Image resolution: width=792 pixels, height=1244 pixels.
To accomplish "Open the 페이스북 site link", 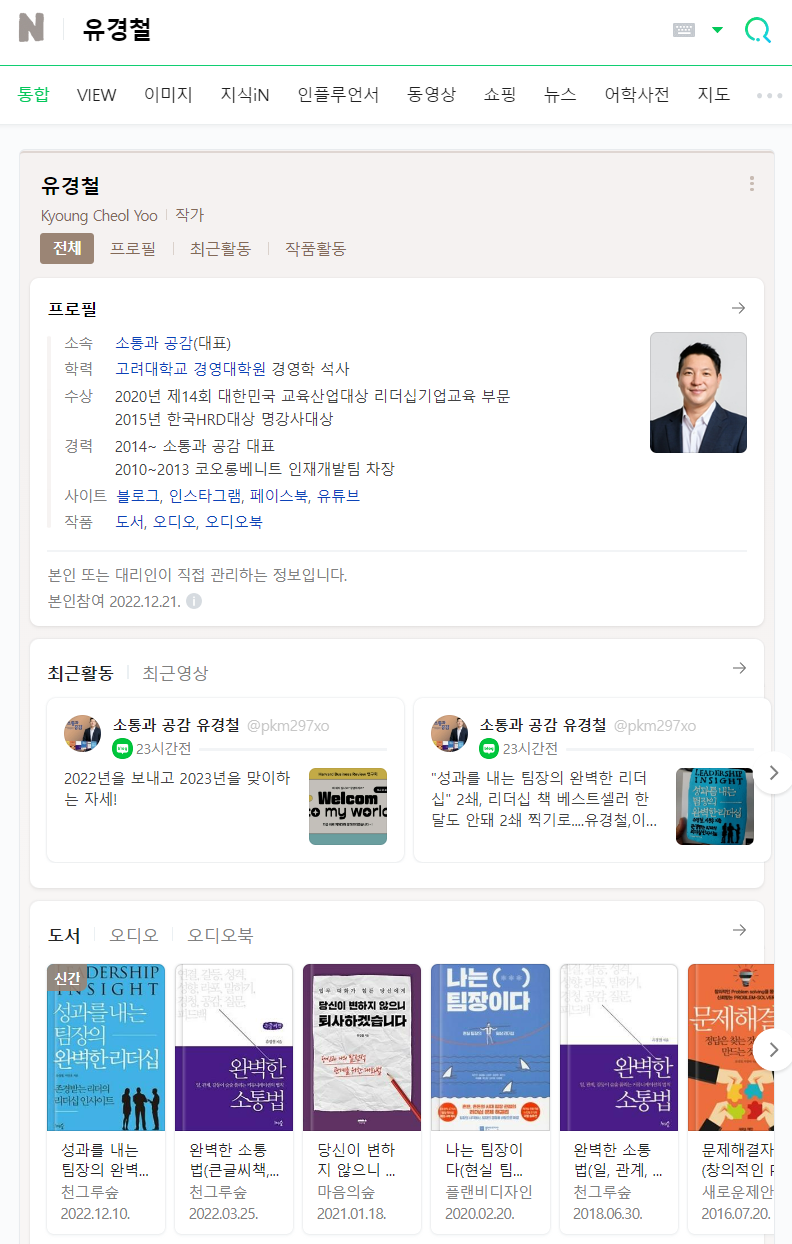I will 279,495.
